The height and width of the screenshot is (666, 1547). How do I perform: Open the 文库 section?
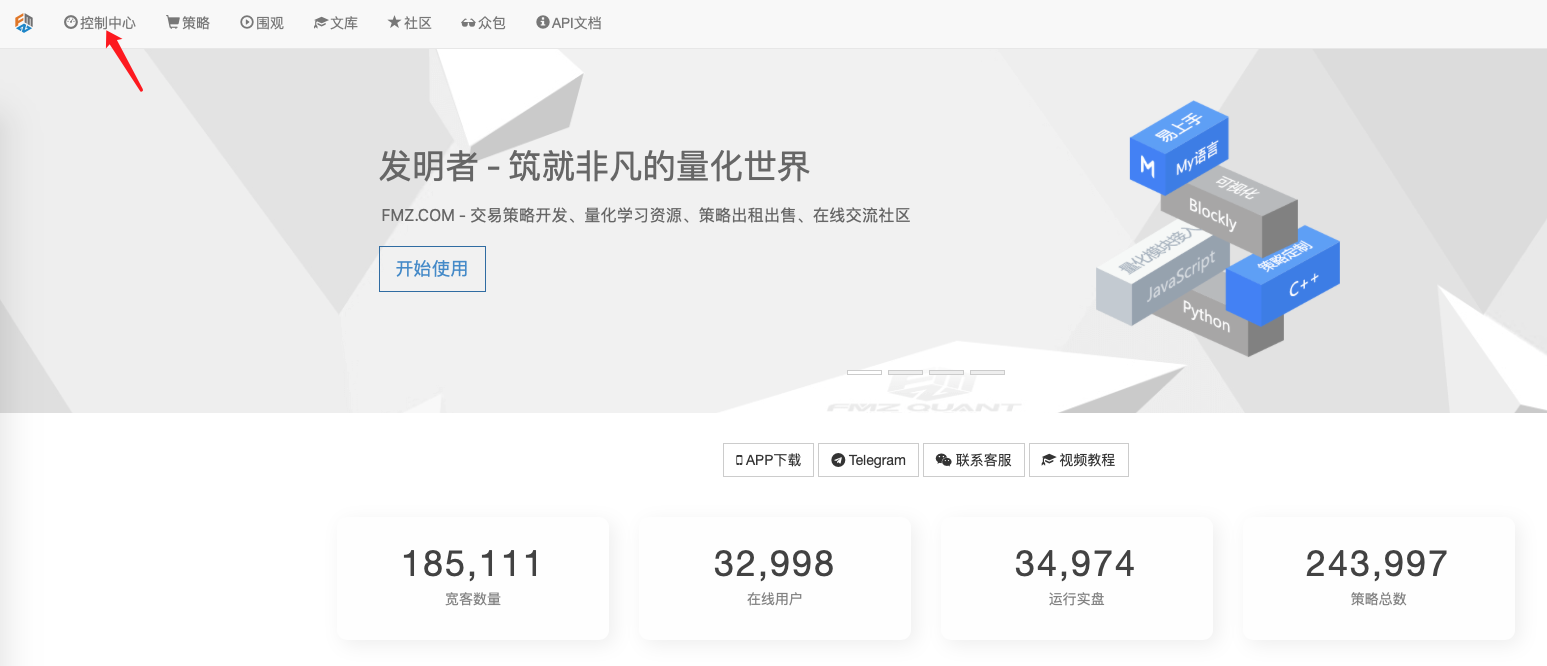point(335,23)
